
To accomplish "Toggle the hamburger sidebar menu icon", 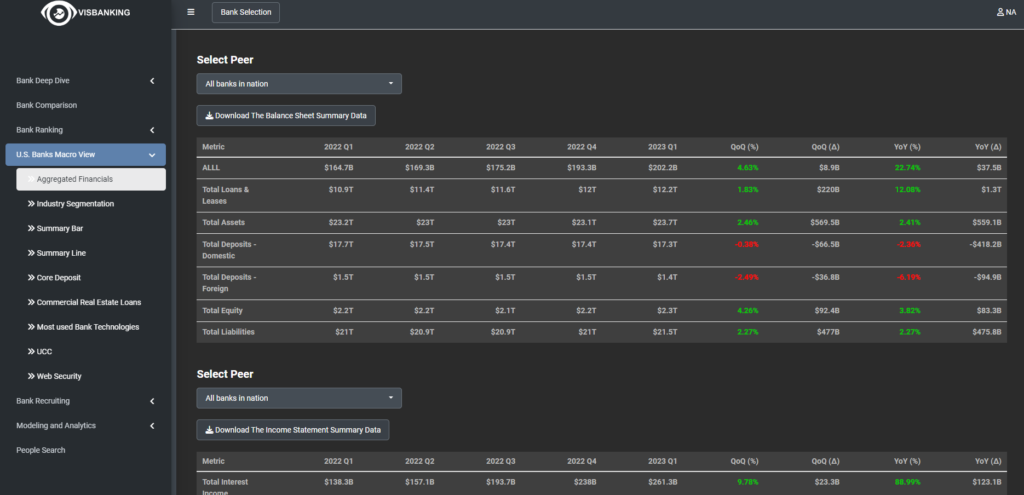I will point(191,12).
